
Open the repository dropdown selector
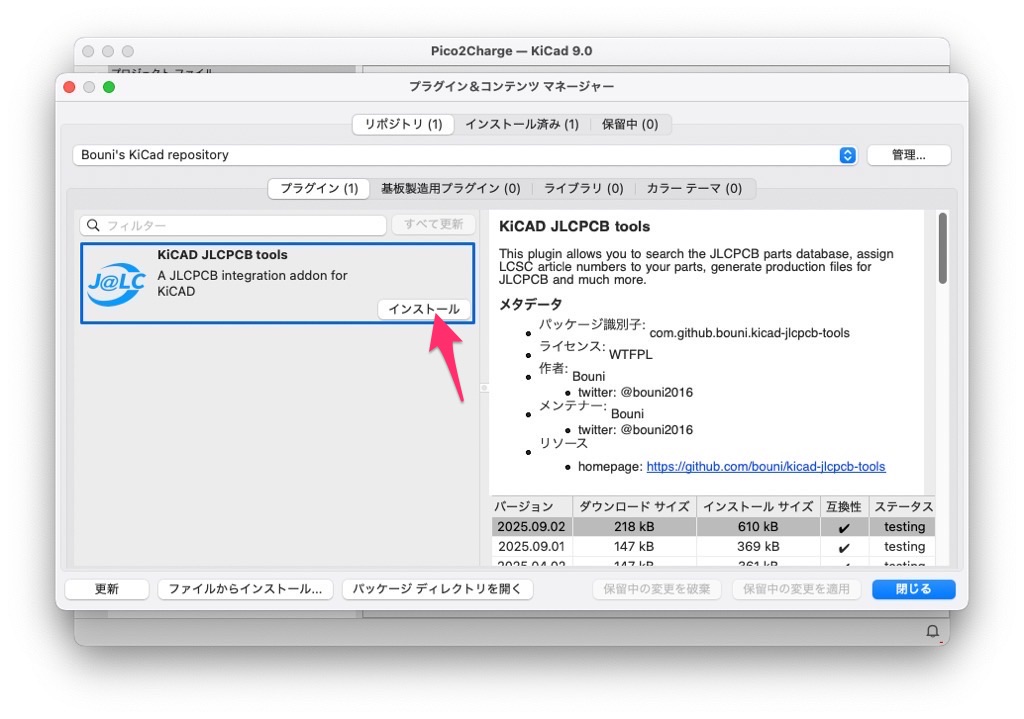point(847,155)
